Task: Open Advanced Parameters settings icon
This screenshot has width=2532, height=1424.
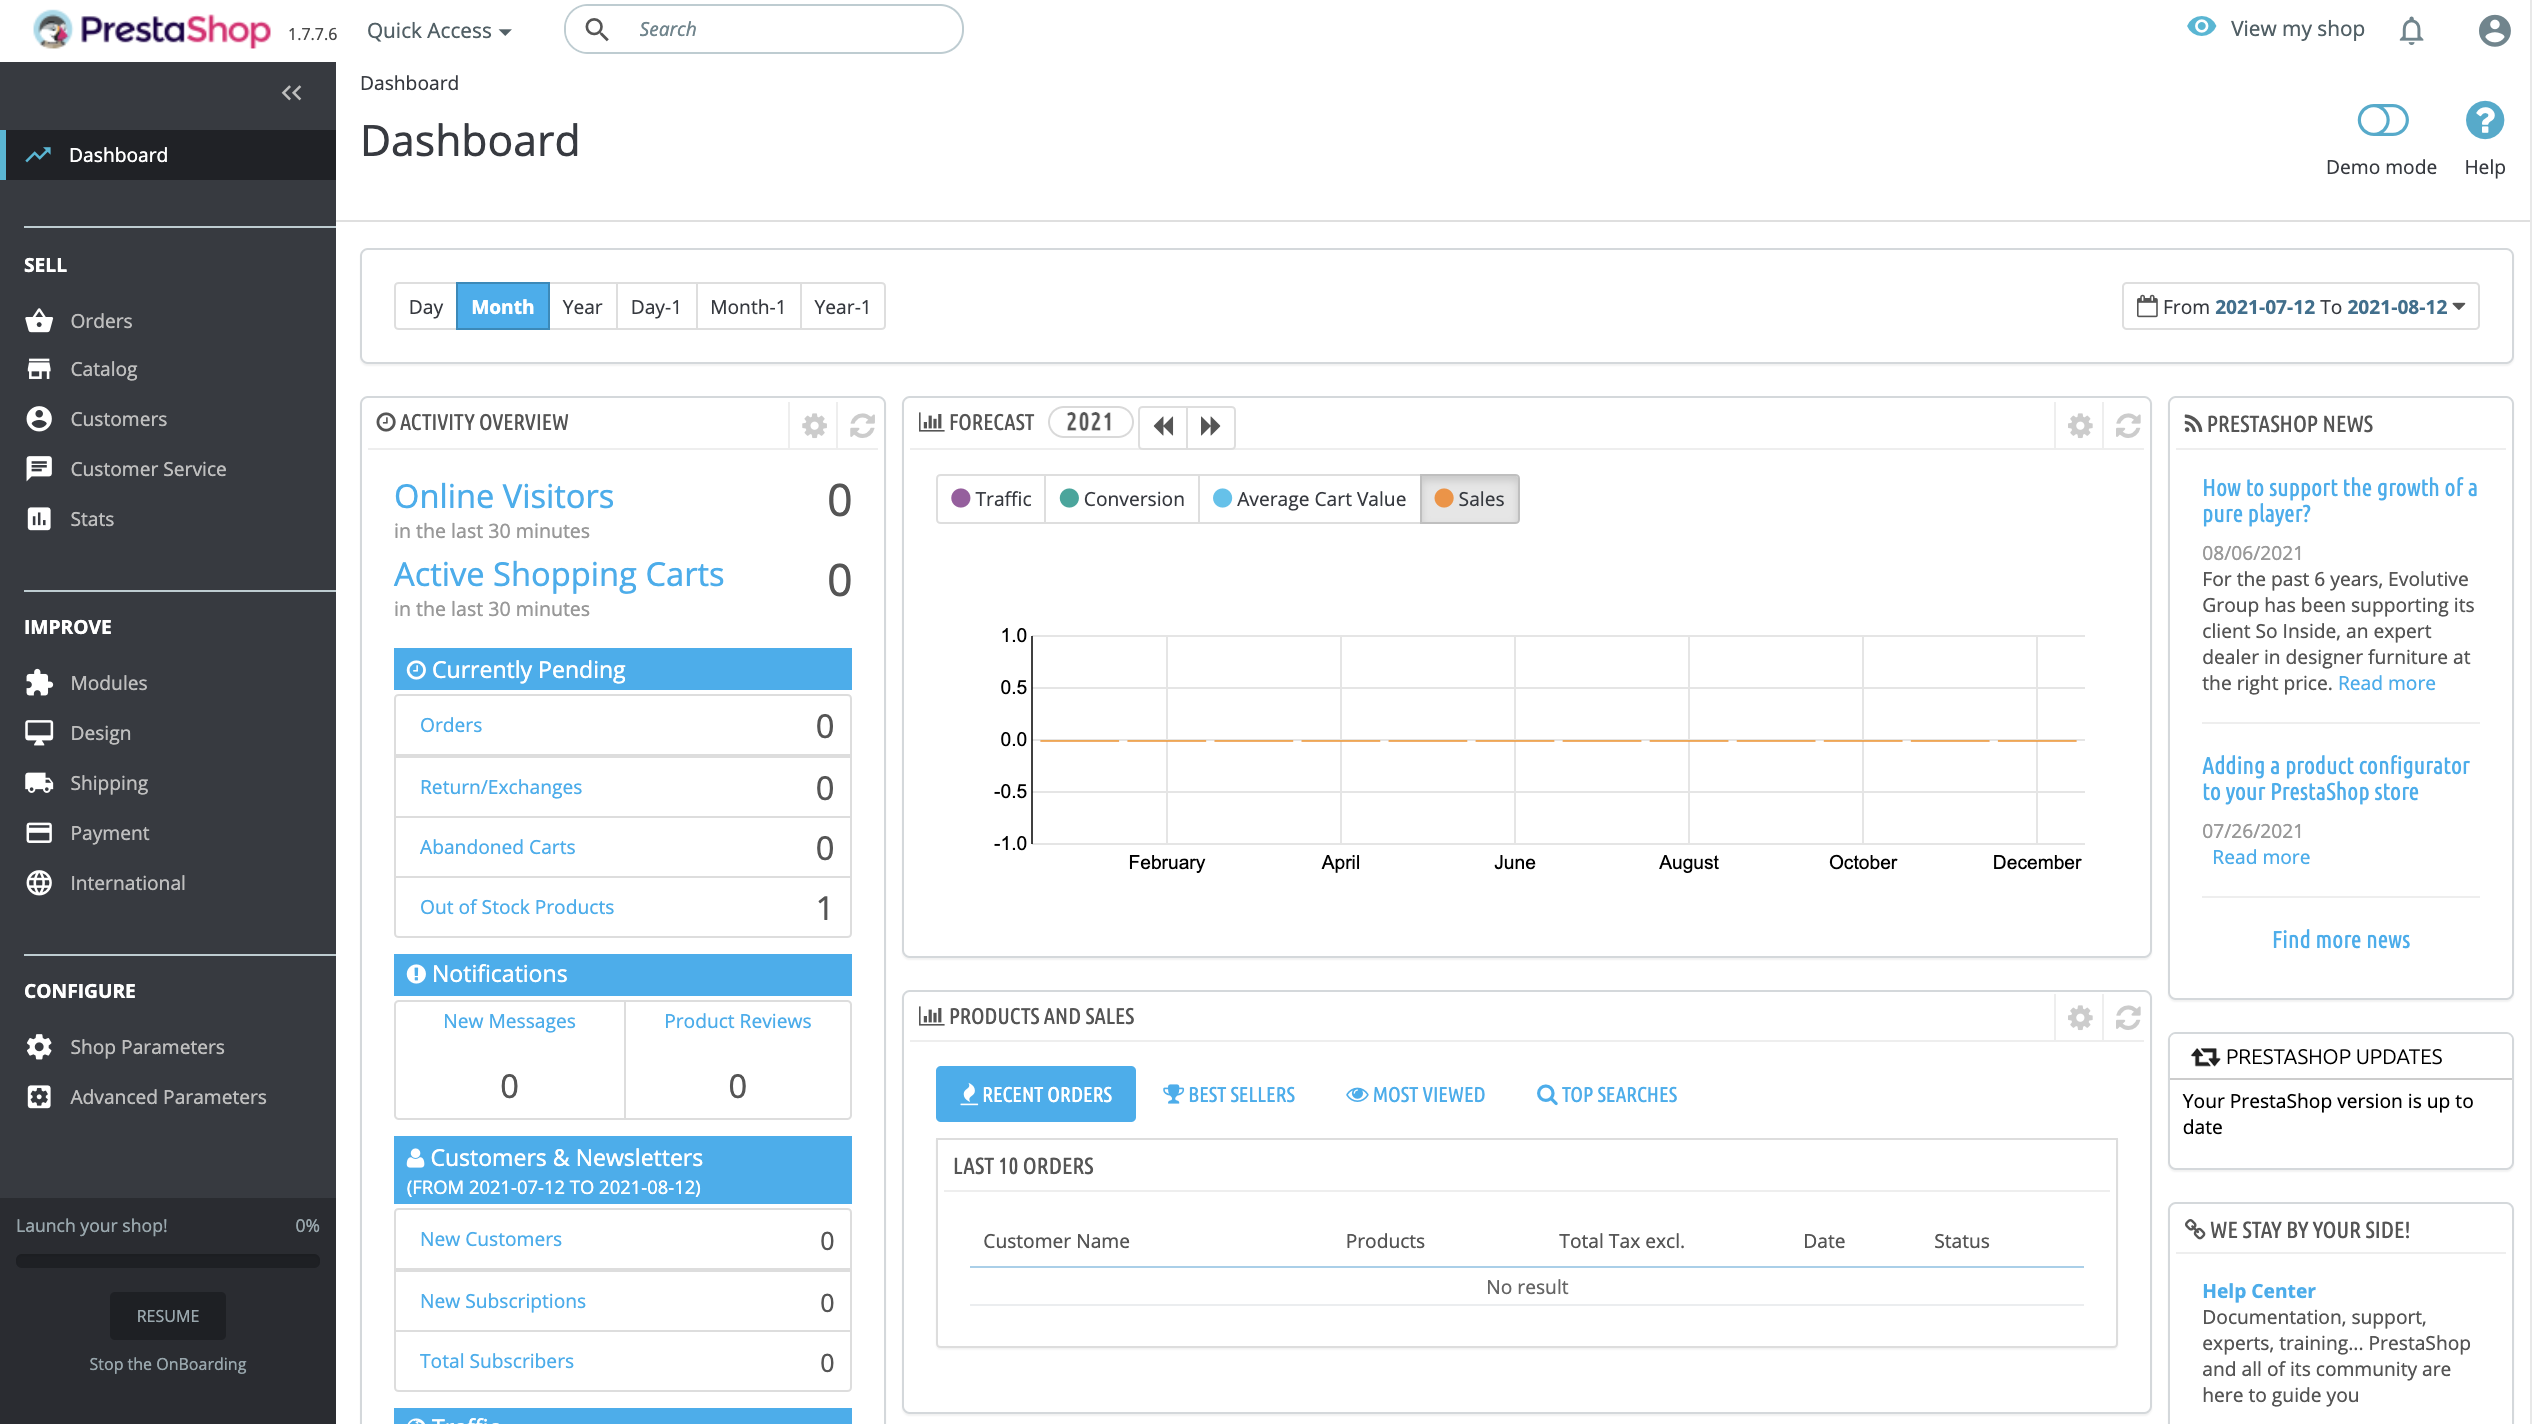Action: coord(39,1097)
